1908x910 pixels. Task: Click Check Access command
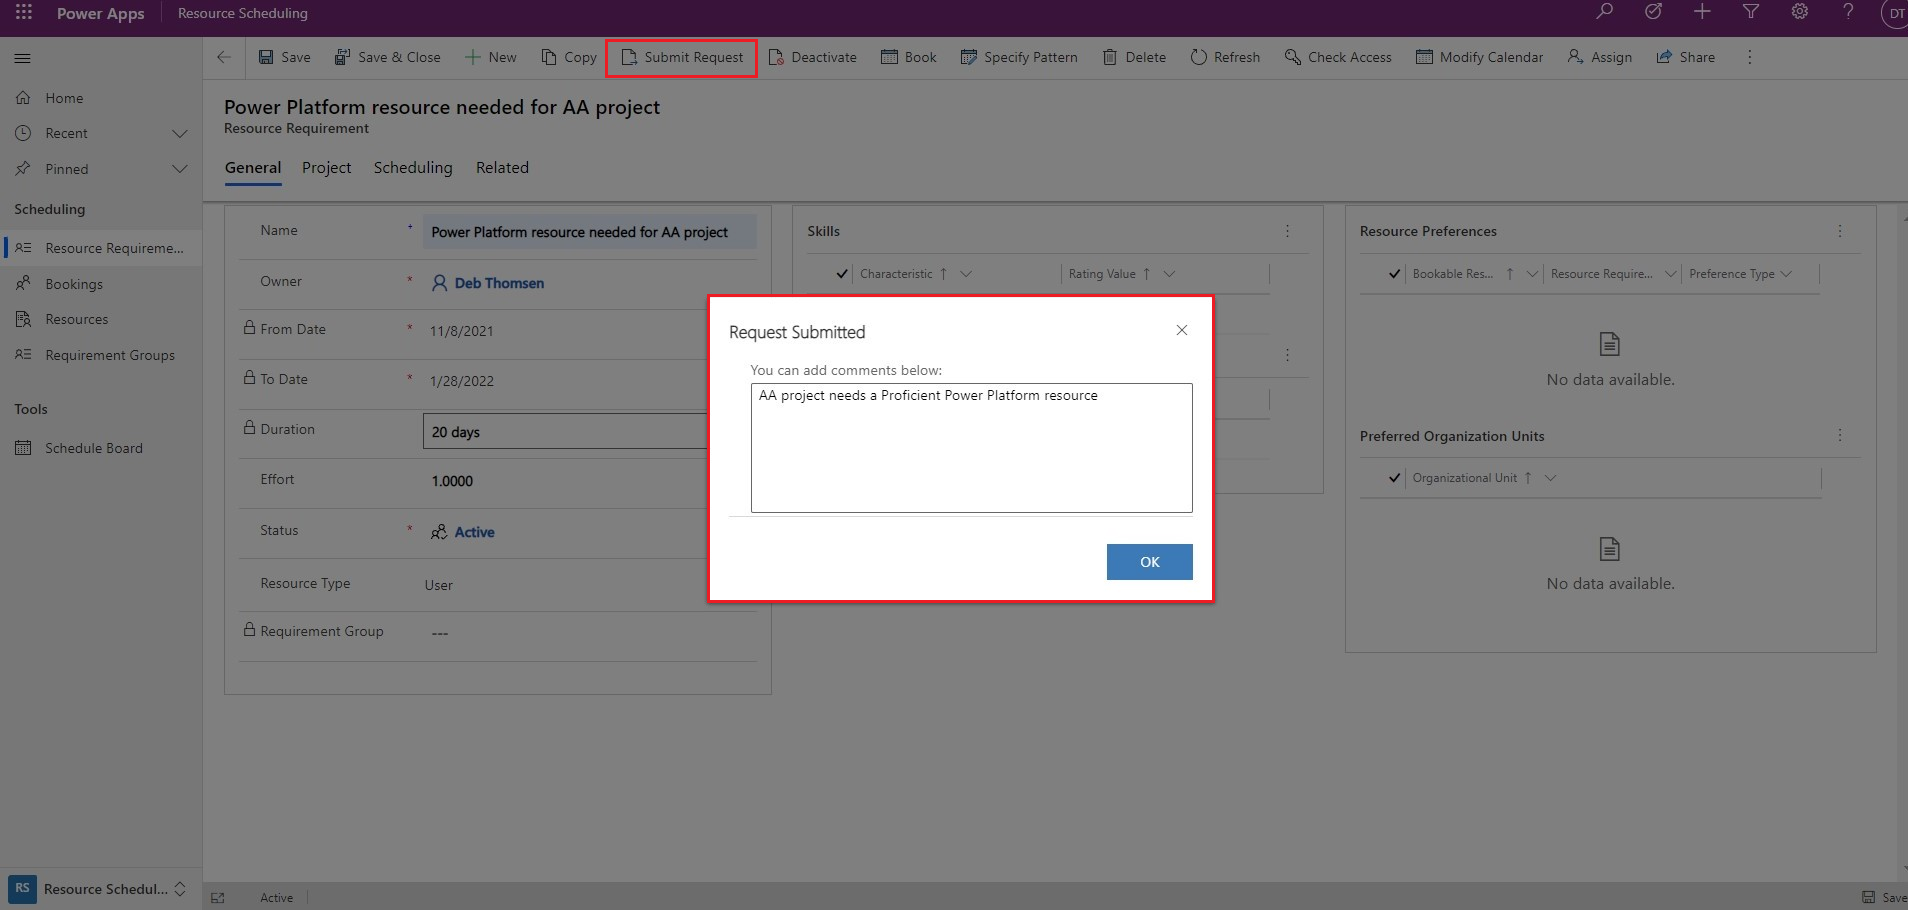(x=1338, y=57)
